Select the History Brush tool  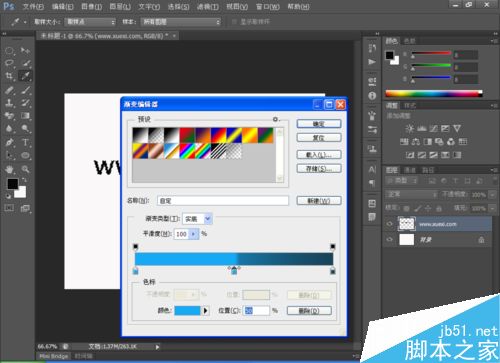[x=25, y=103]
